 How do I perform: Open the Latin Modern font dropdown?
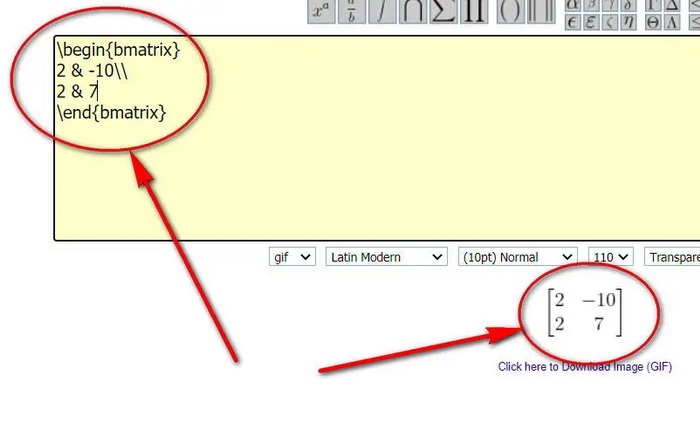386,257
